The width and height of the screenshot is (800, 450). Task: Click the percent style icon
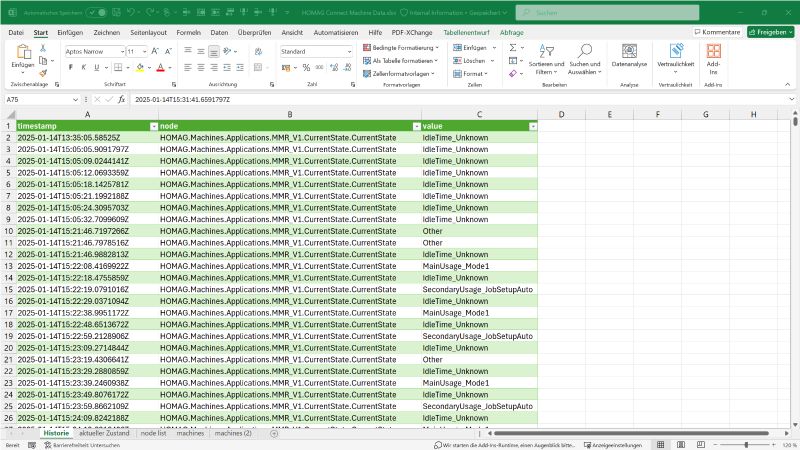[x=306, y=67]
